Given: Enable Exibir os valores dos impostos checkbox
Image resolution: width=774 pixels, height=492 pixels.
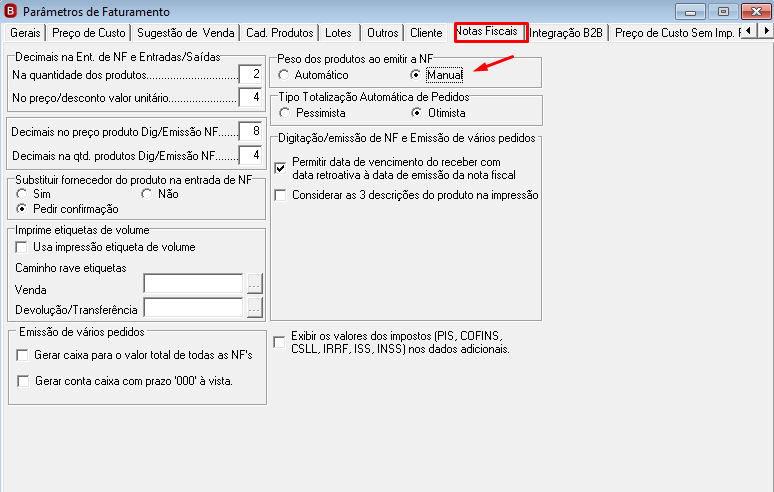Looking at the screenshot, I should click(279, 342).
